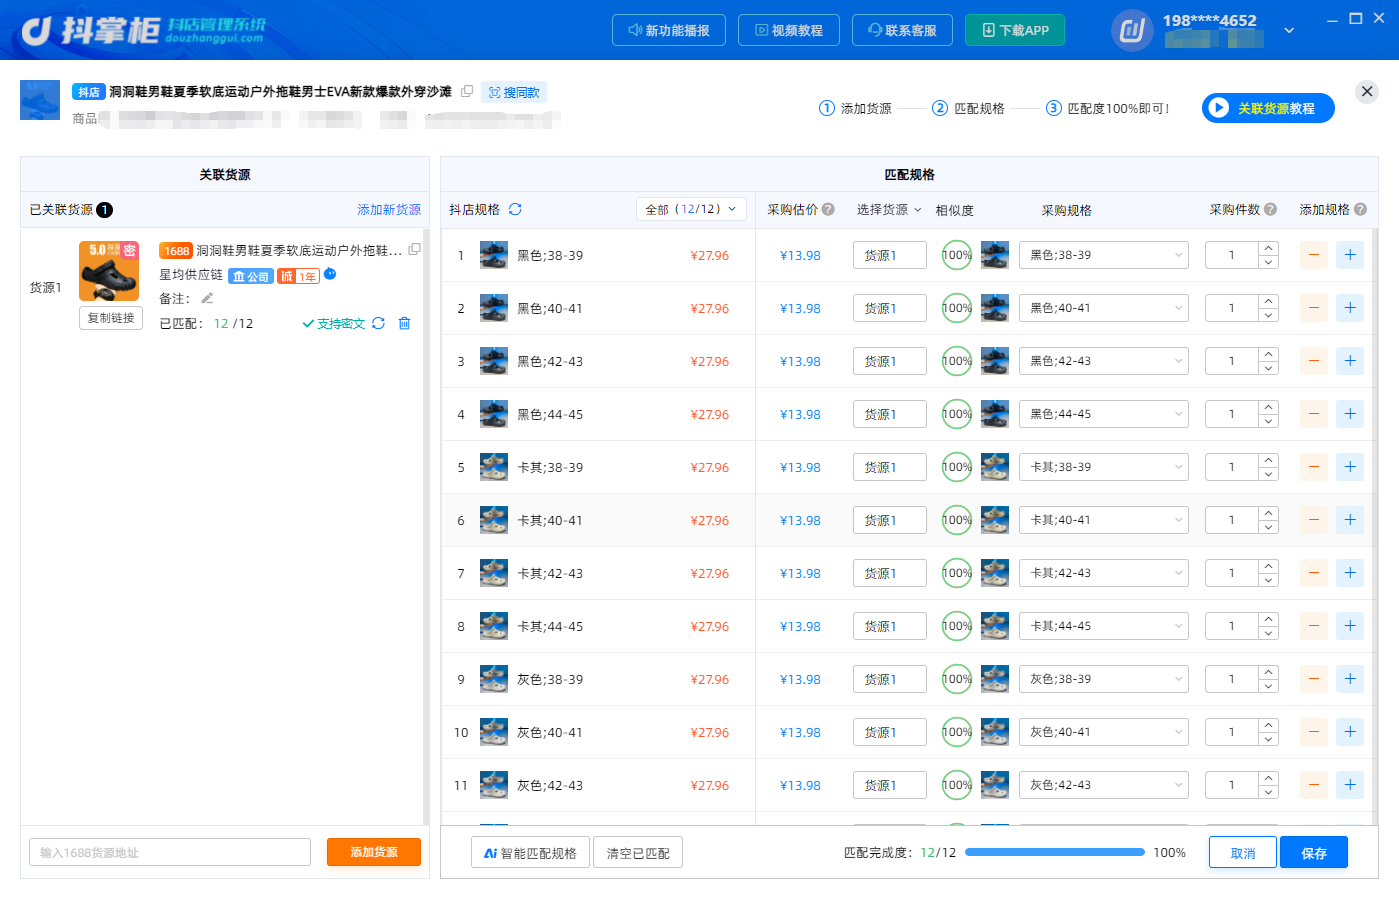Viewport: 1399px width, 899px height.
Task: Click the 搜同款 search-similar button
Action: point(514,92)
